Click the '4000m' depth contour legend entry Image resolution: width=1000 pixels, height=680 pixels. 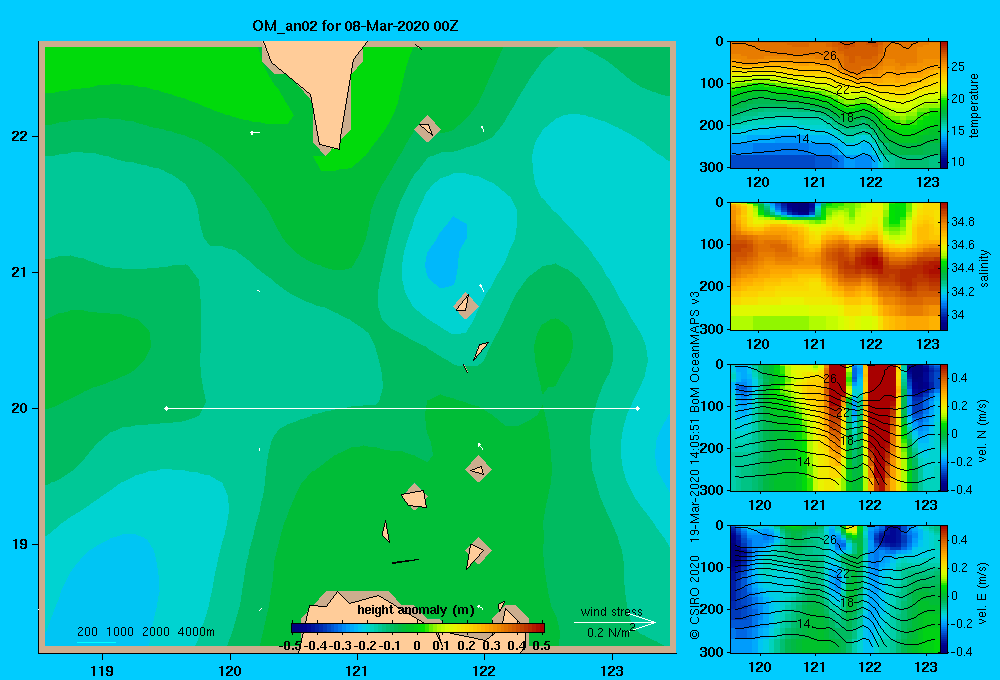(x=196, y=632)
